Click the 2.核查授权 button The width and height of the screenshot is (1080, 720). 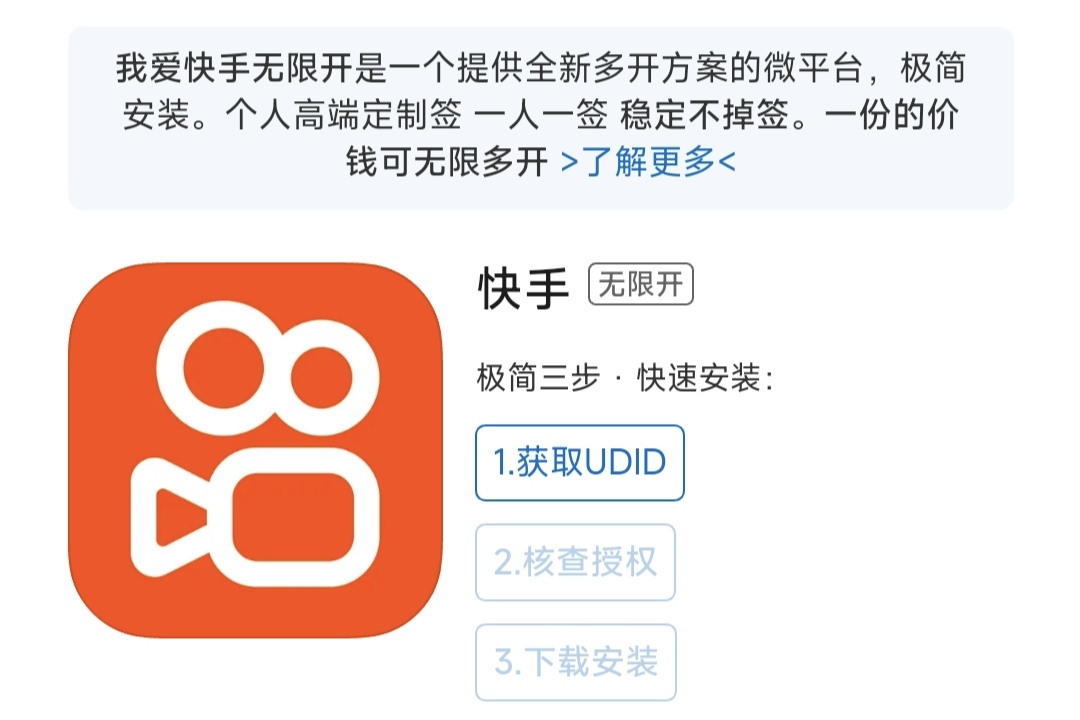(x=575, y=562)
